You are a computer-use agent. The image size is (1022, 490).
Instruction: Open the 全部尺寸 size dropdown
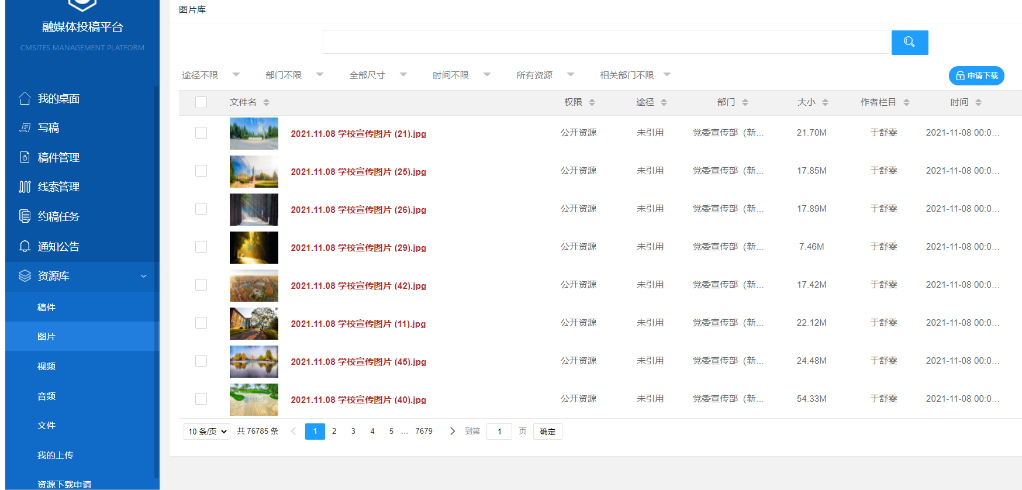click(x=404, y=74)
